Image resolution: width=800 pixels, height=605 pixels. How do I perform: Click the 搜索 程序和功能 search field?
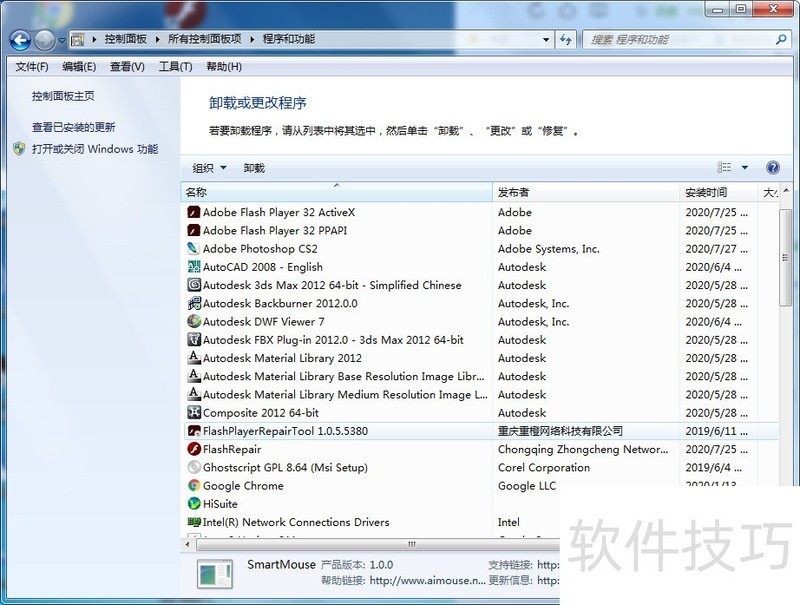pyautogui.click(x=680, y=40)
